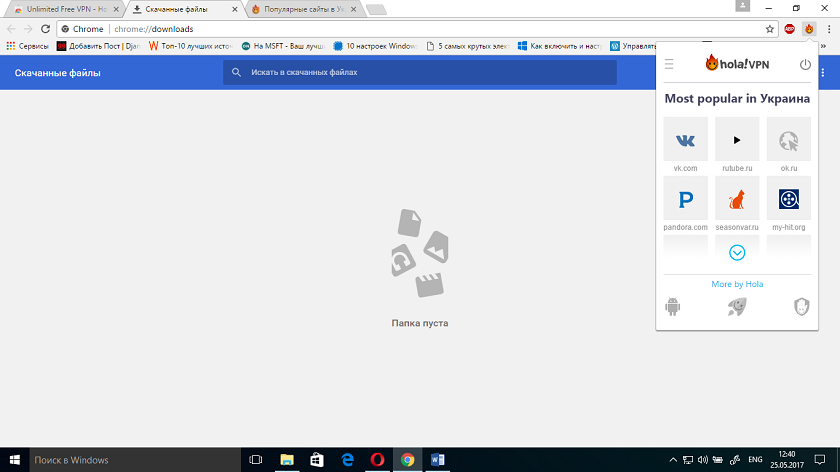
Task: Select the pandora.com site tile
Action: [x=685, y=199]
